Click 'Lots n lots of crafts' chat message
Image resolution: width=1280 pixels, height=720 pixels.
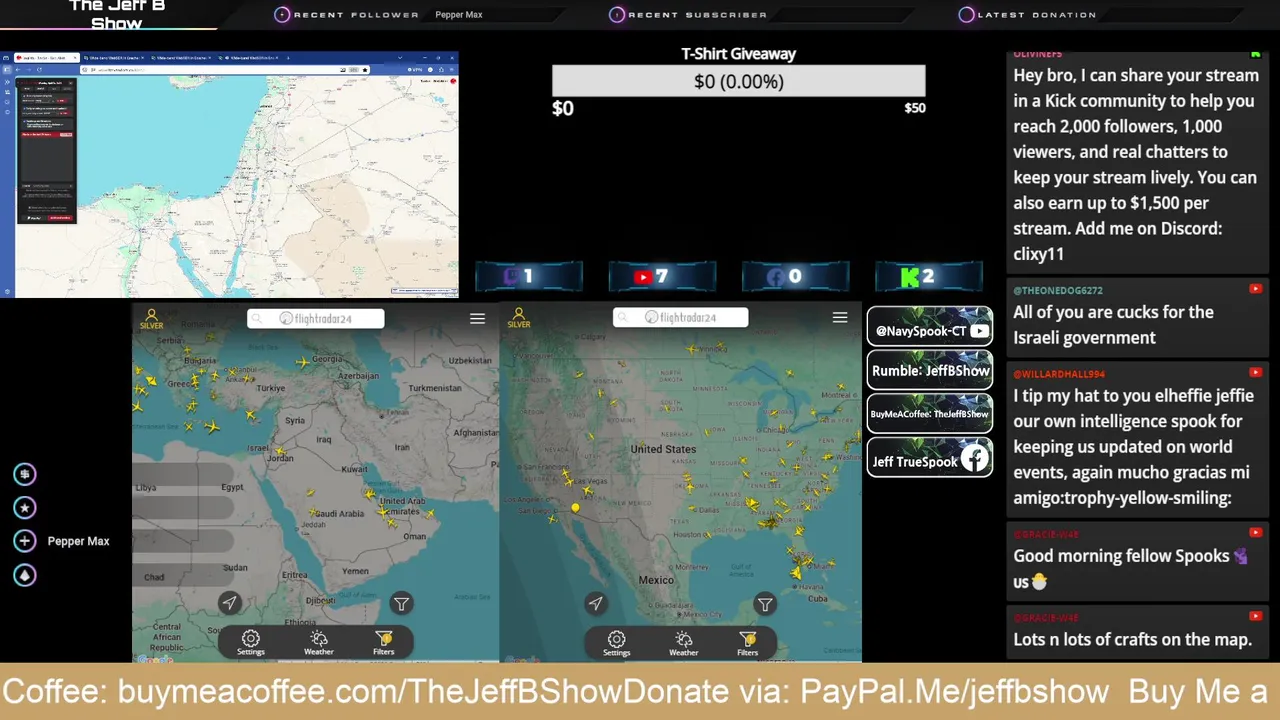pyautogui.click(x=1133, y=639)
